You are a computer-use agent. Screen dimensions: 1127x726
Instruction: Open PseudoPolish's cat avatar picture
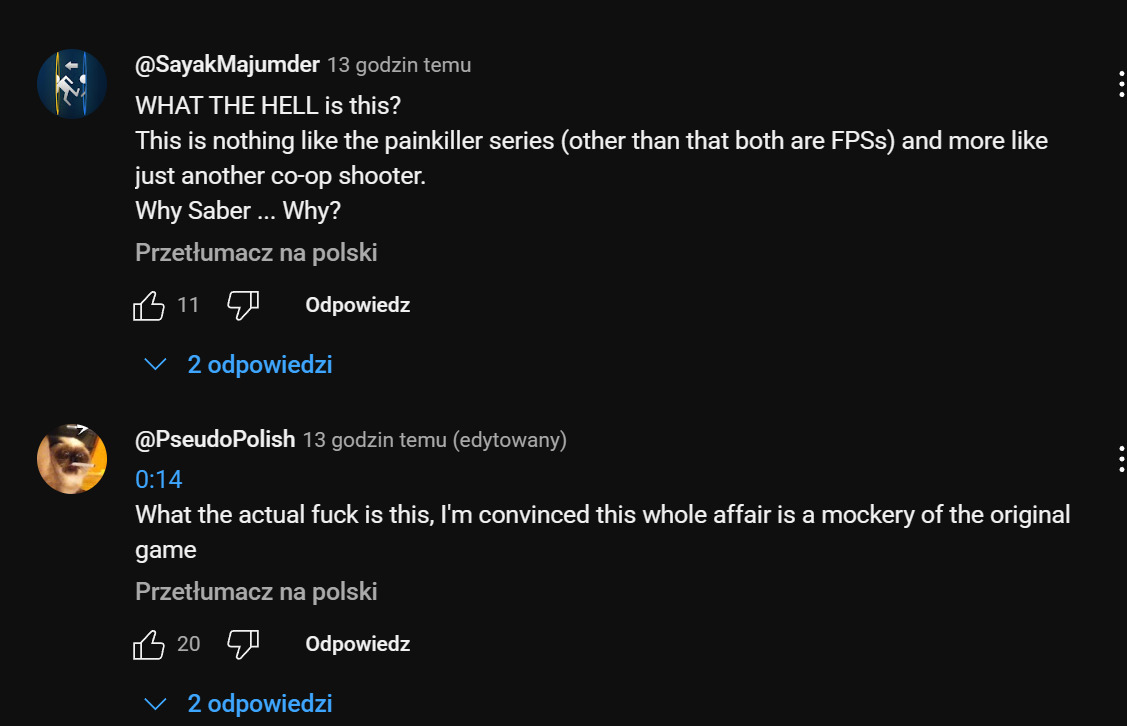(72, 458)
